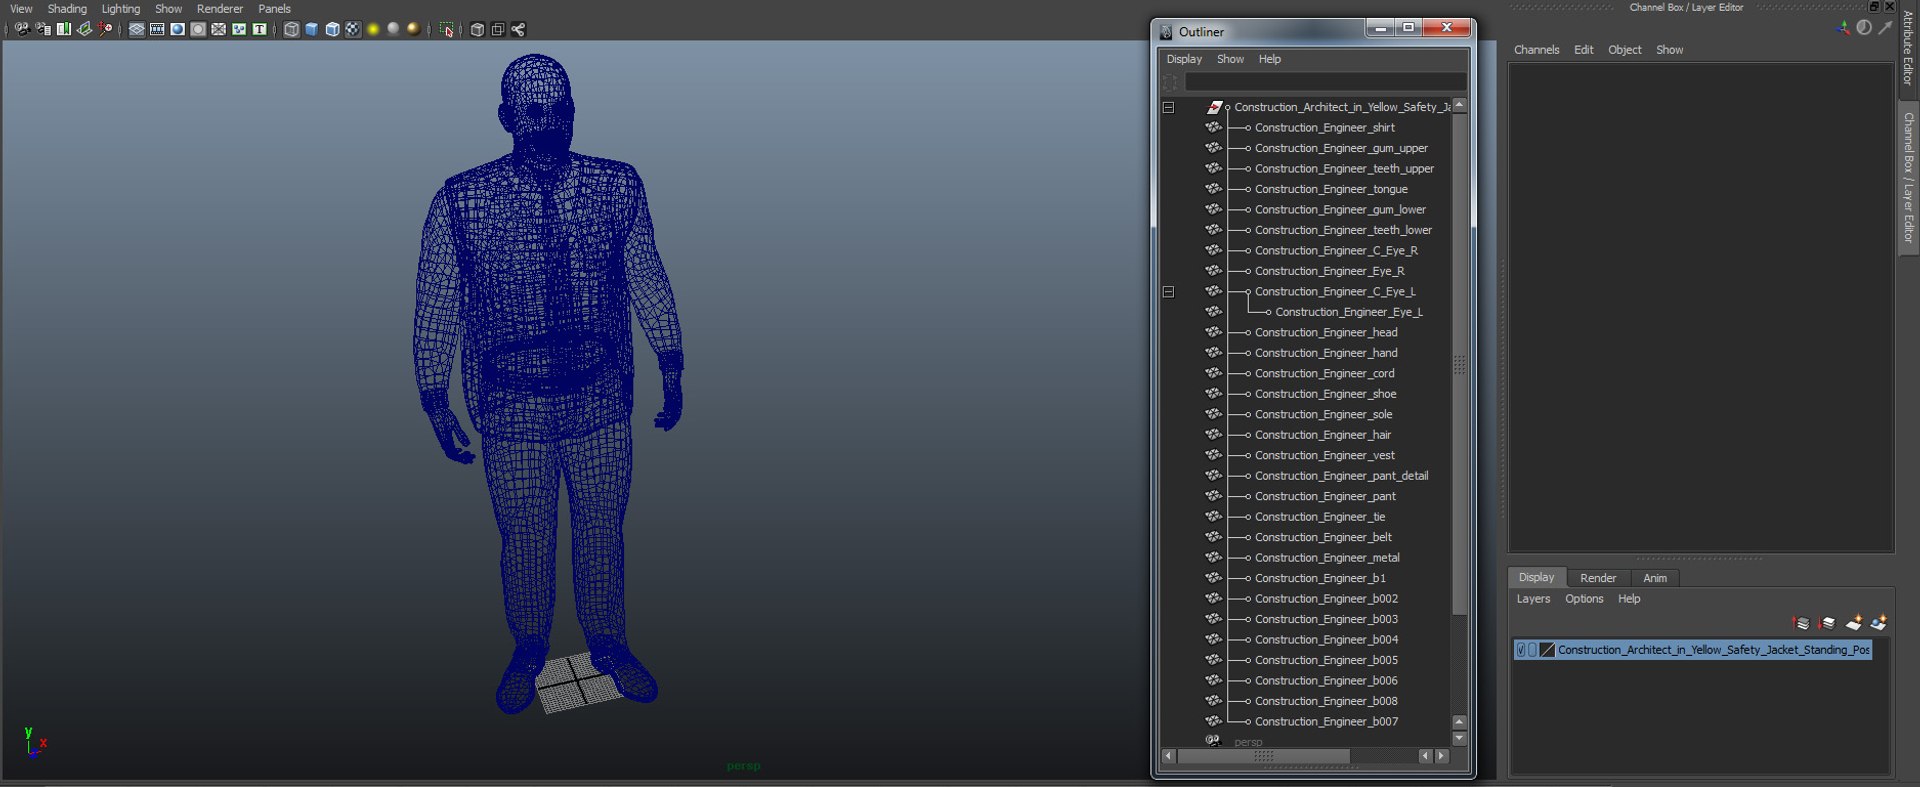The height and width of the screenshot is (787, 1920).
Task: Click the Select Camera icon in viewport toolbar
Action: (x=22, y=29)
